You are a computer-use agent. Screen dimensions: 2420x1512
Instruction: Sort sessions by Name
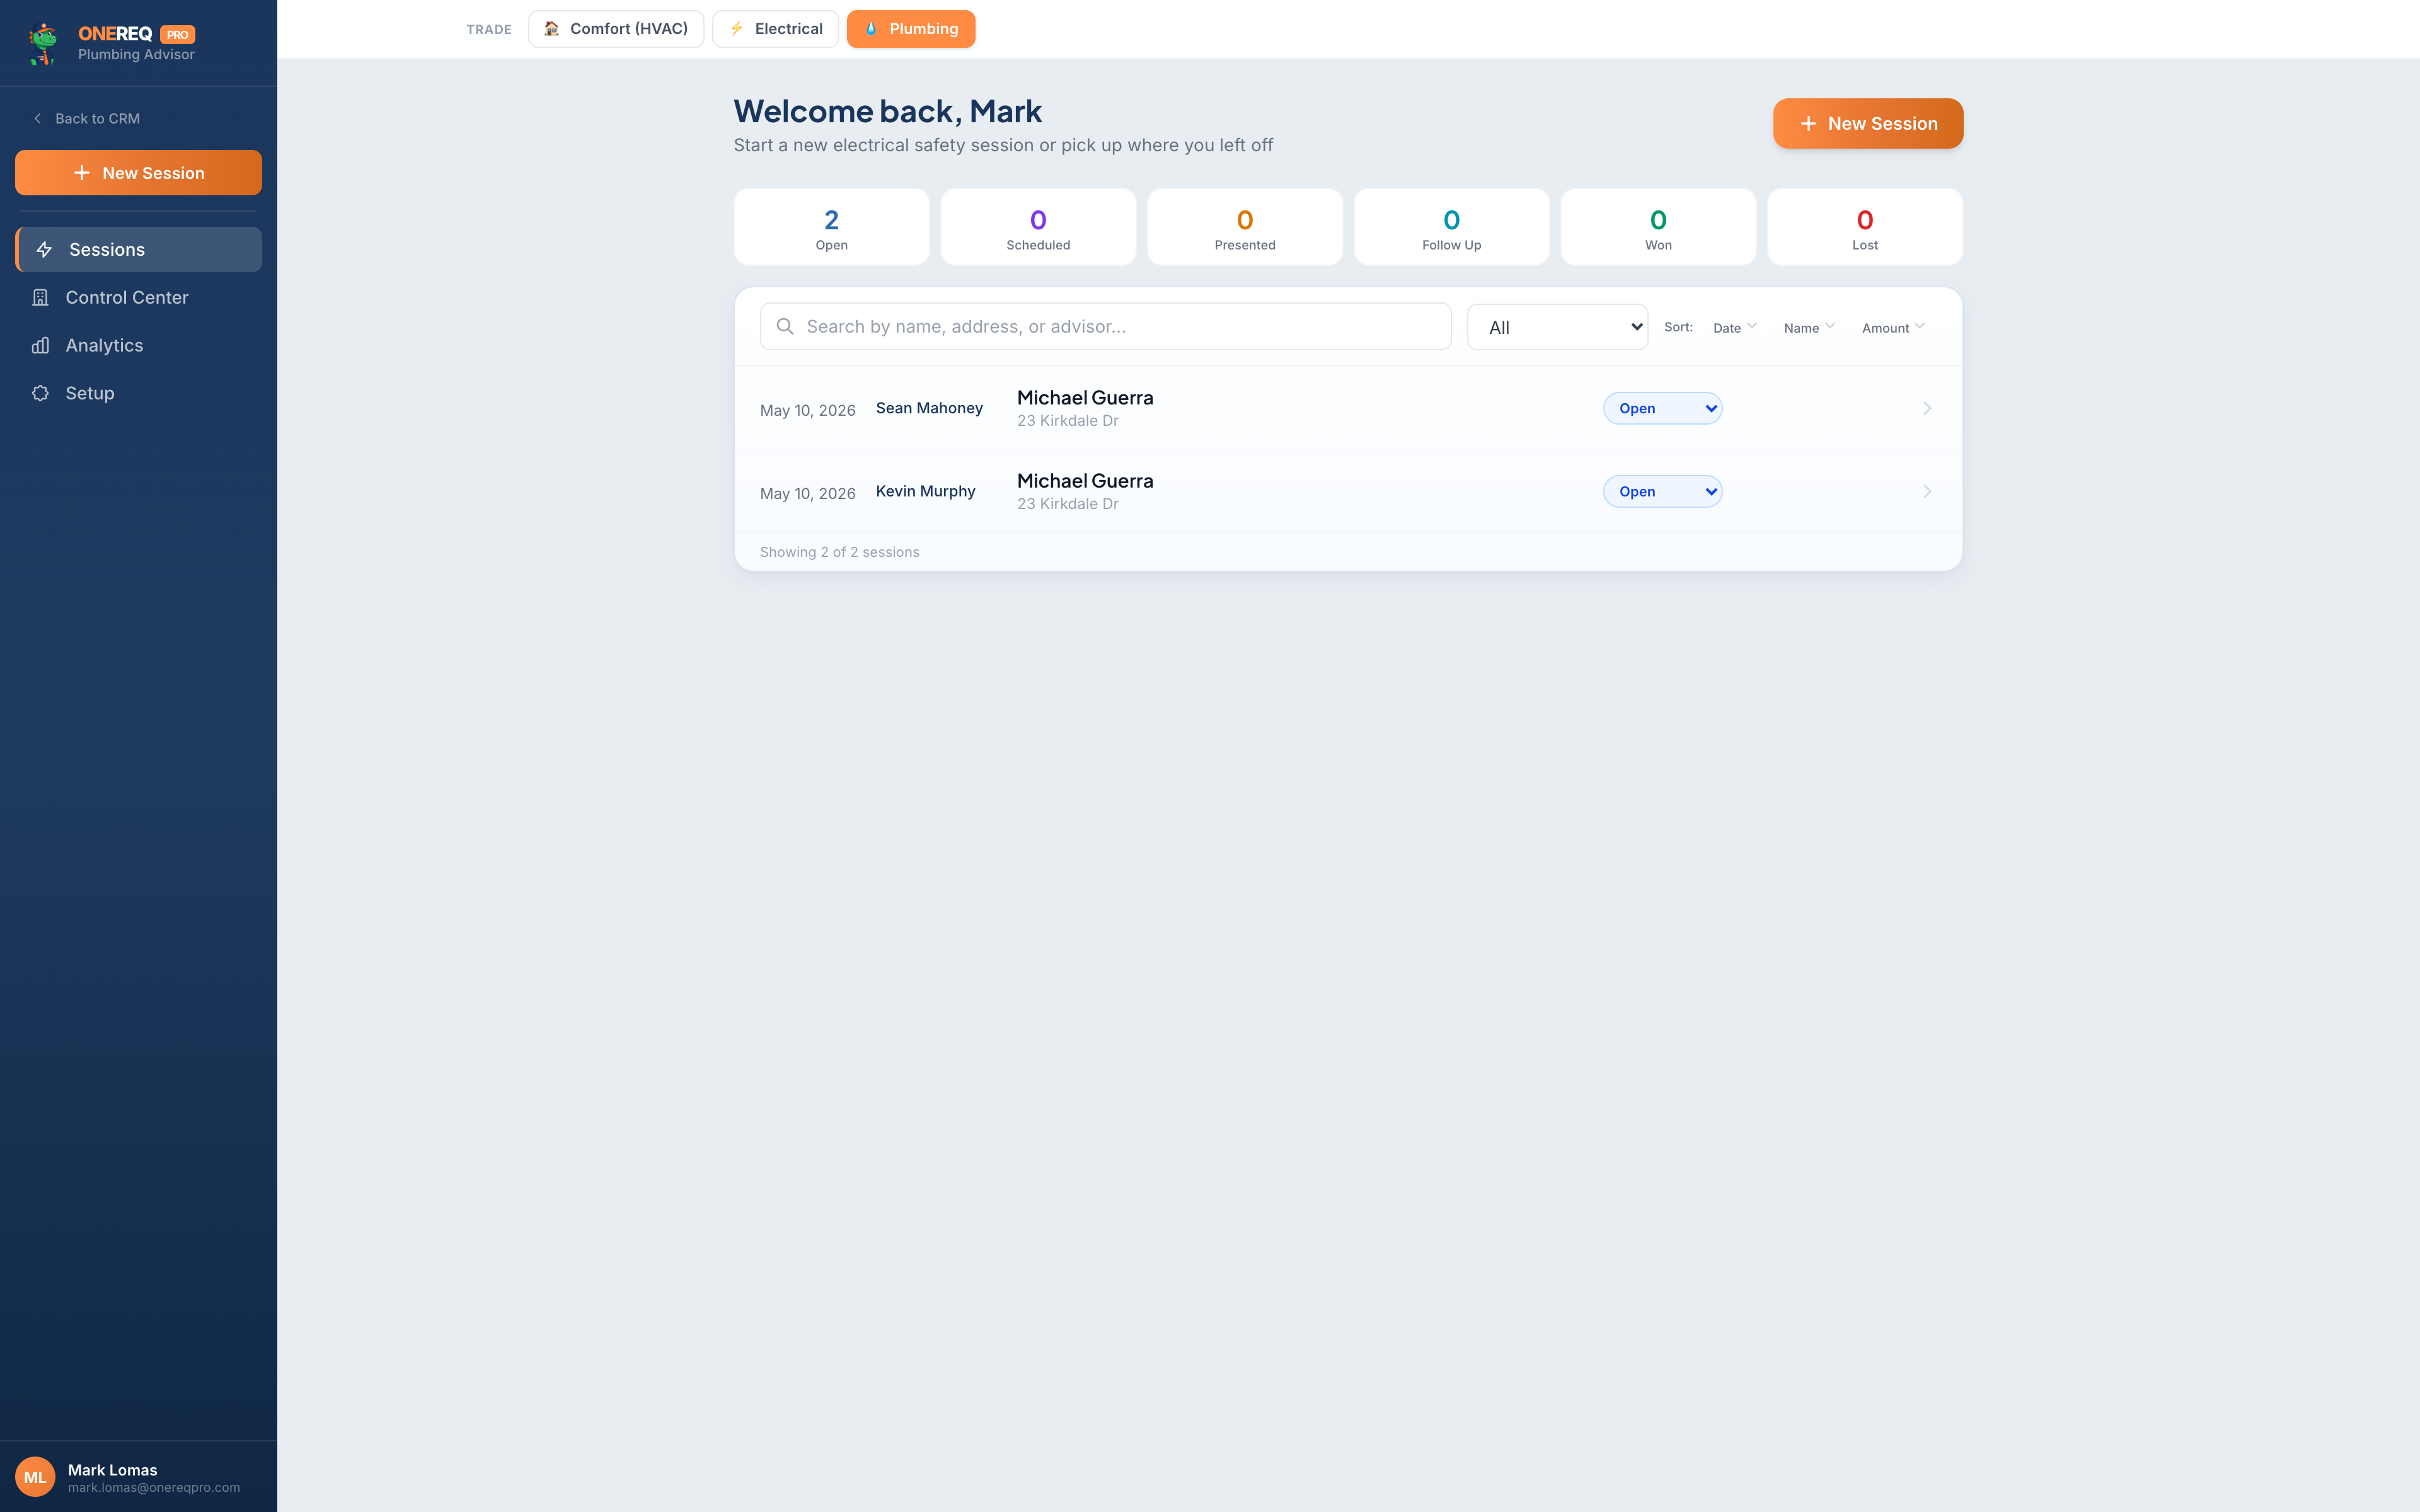(1809, 327)
